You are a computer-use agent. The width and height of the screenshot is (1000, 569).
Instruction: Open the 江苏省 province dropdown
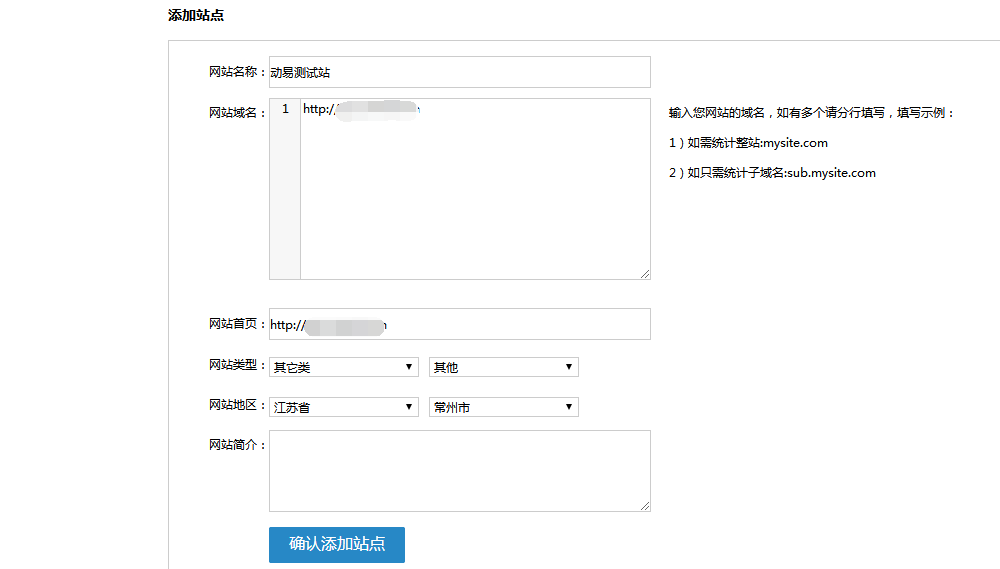coord(343,407)
